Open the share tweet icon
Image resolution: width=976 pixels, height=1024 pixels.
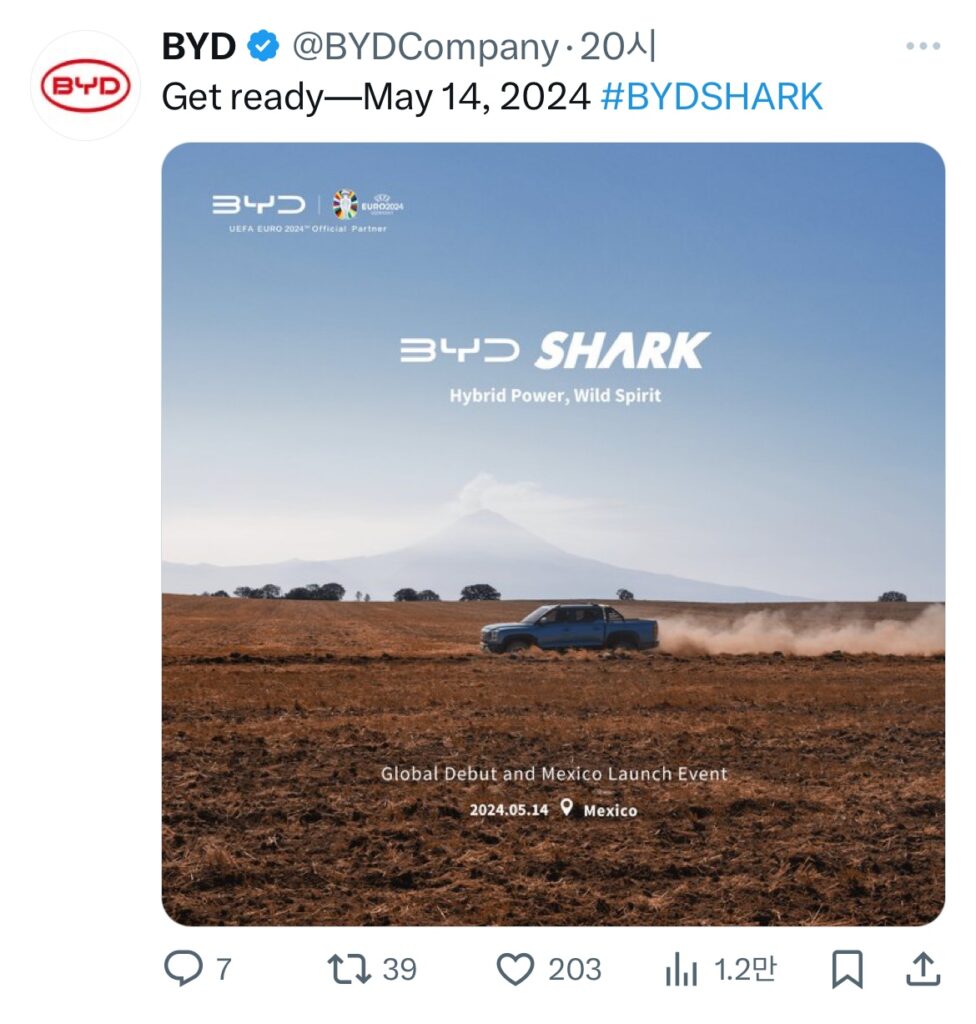(922, 968)
